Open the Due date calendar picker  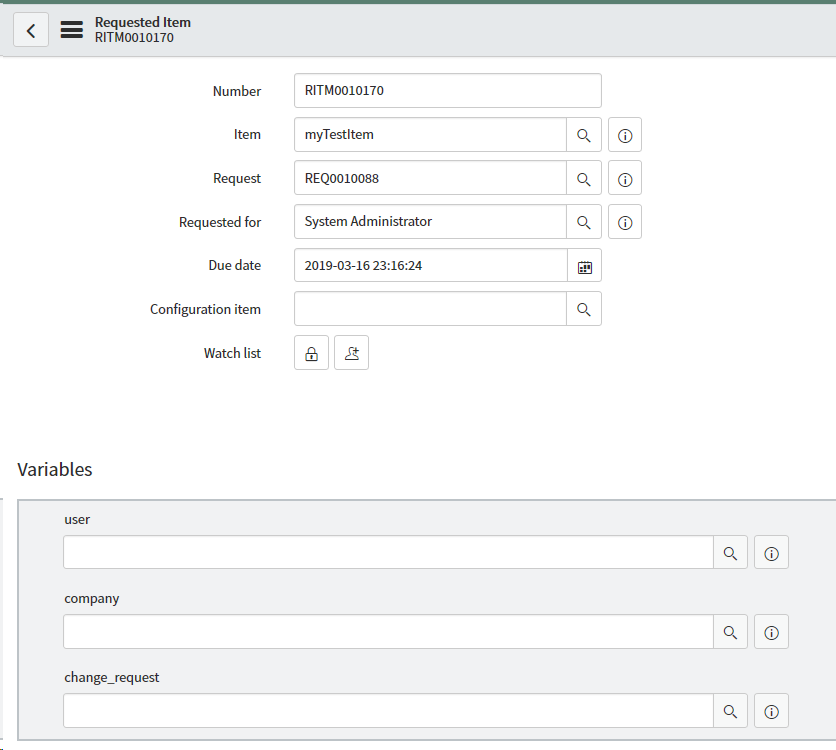(585, 266)
